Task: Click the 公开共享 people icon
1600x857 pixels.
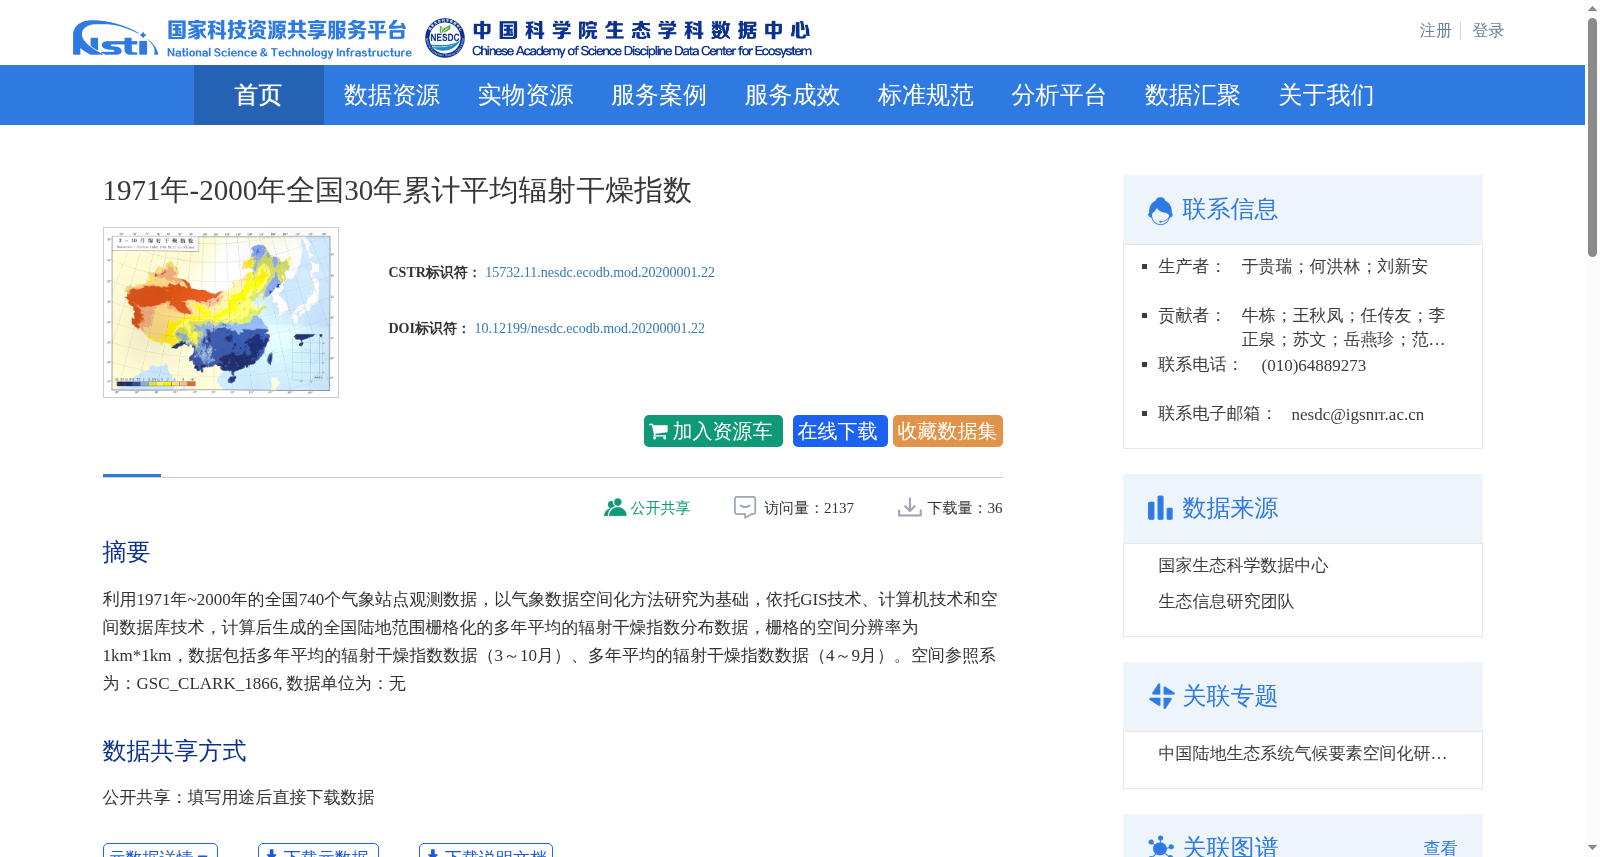Action: (x=615, y=508)
